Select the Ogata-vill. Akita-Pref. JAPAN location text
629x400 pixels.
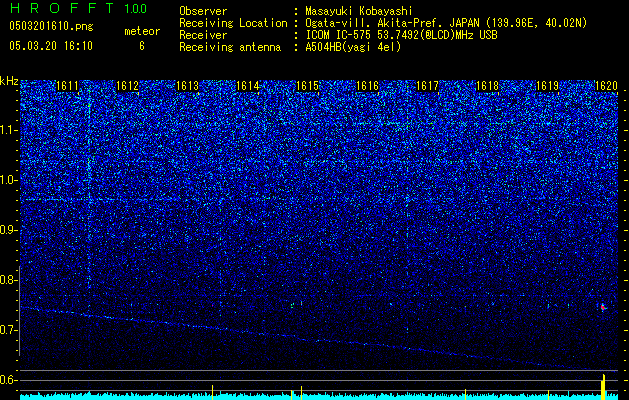coord(446,23)
